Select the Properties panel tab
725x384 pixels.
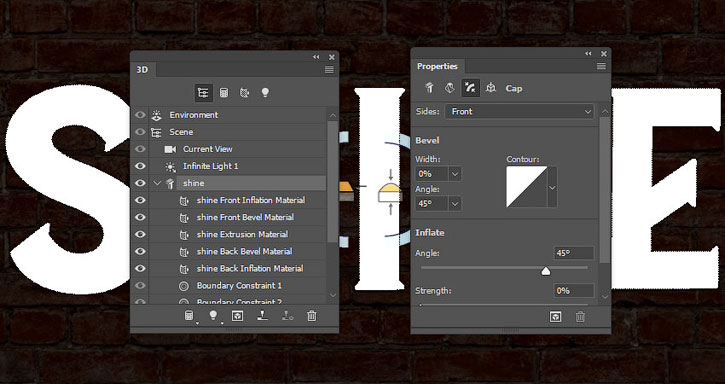pyautogui.click(x=437, y=66)
